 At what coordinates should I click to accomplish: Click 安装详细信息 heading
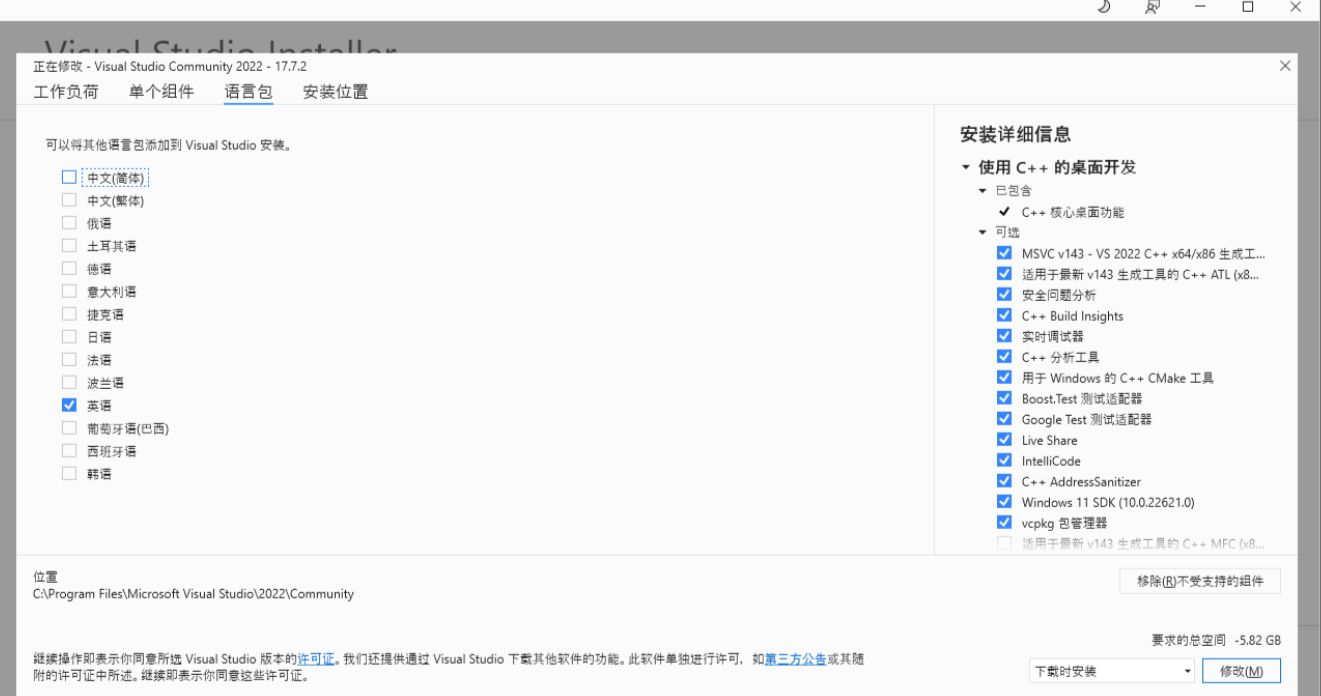(x=1015, y=134)
